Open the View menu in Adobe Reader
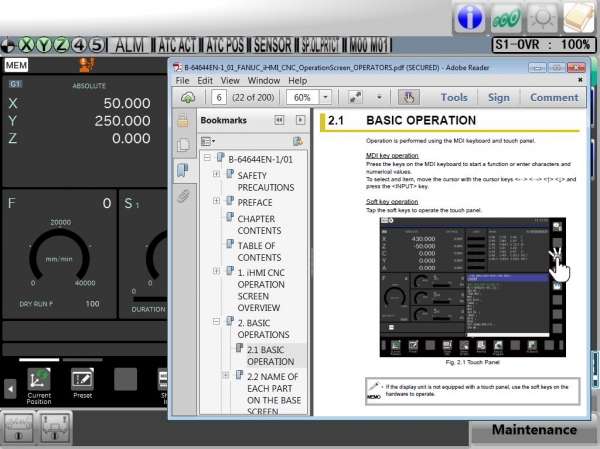This screenshot has width=600, height=449. 230,80
